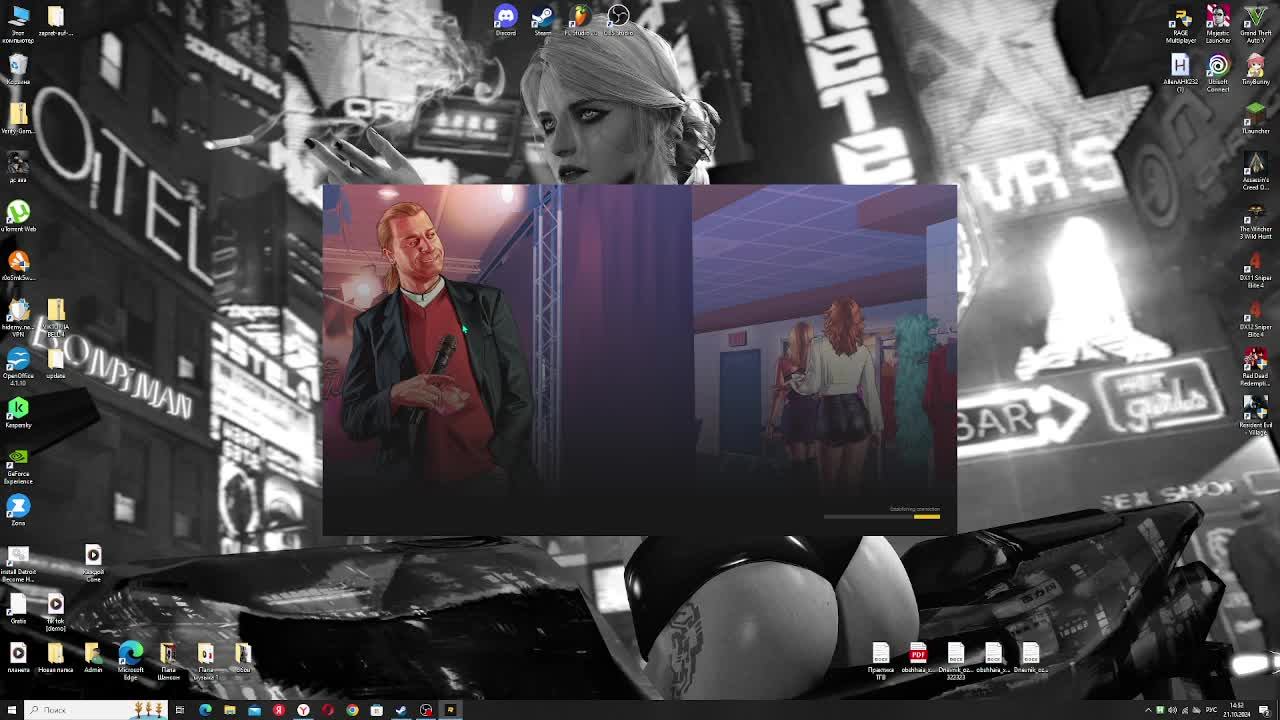Select the Resident Evil Village shortcut
The height and width of the screenshot is (720, 1280).
(x=1256, y=415)
